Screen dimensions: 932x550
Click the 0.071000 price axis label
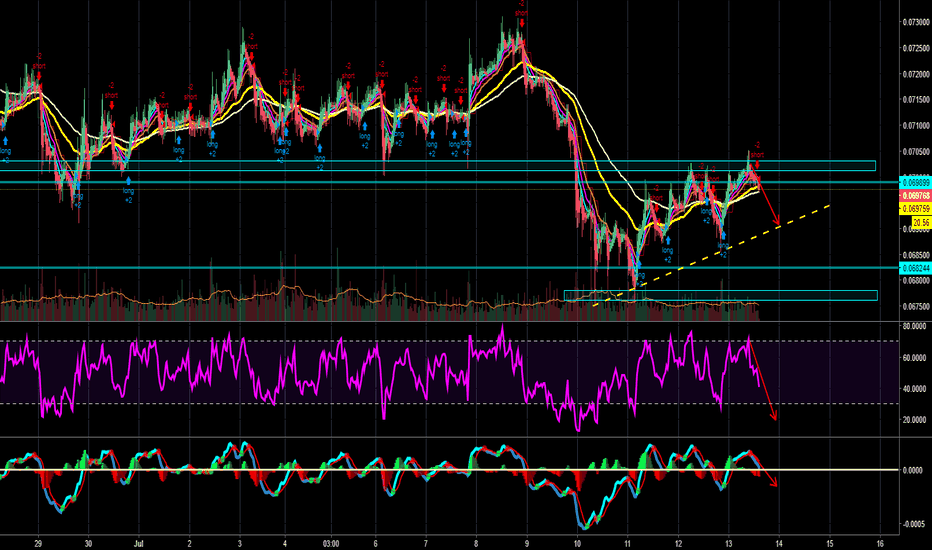click(x=916, y=126)
